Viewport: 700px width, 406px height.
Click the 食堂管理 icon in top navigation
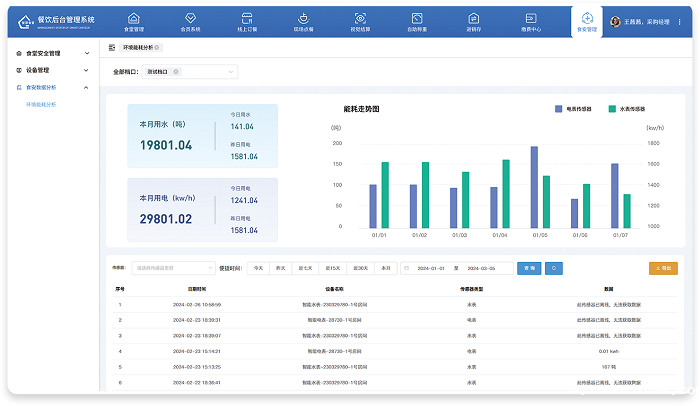134,18
